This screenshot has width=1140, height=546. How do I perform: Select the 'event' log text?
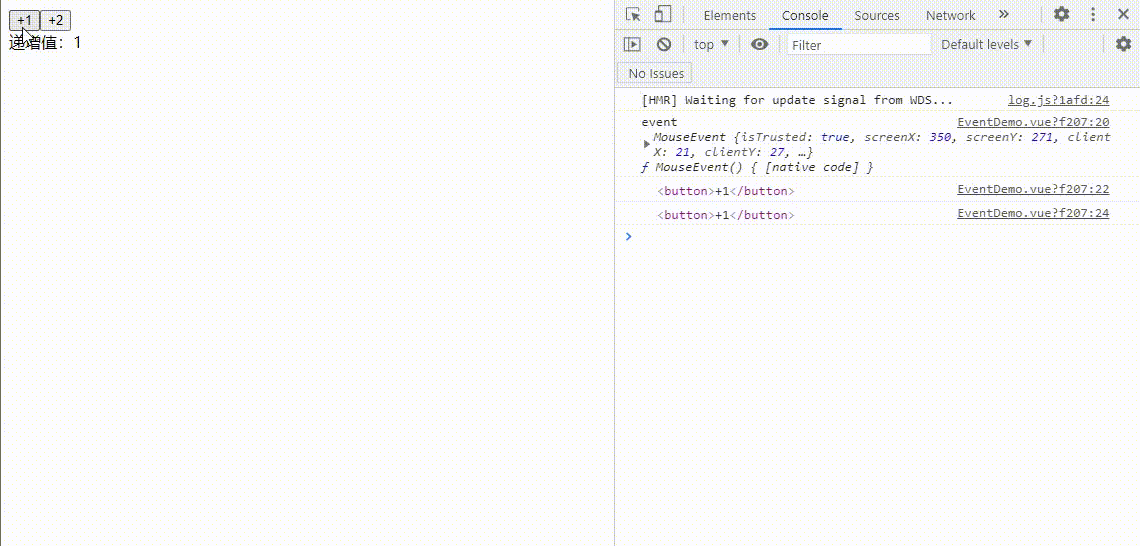(x=659, y=122)
